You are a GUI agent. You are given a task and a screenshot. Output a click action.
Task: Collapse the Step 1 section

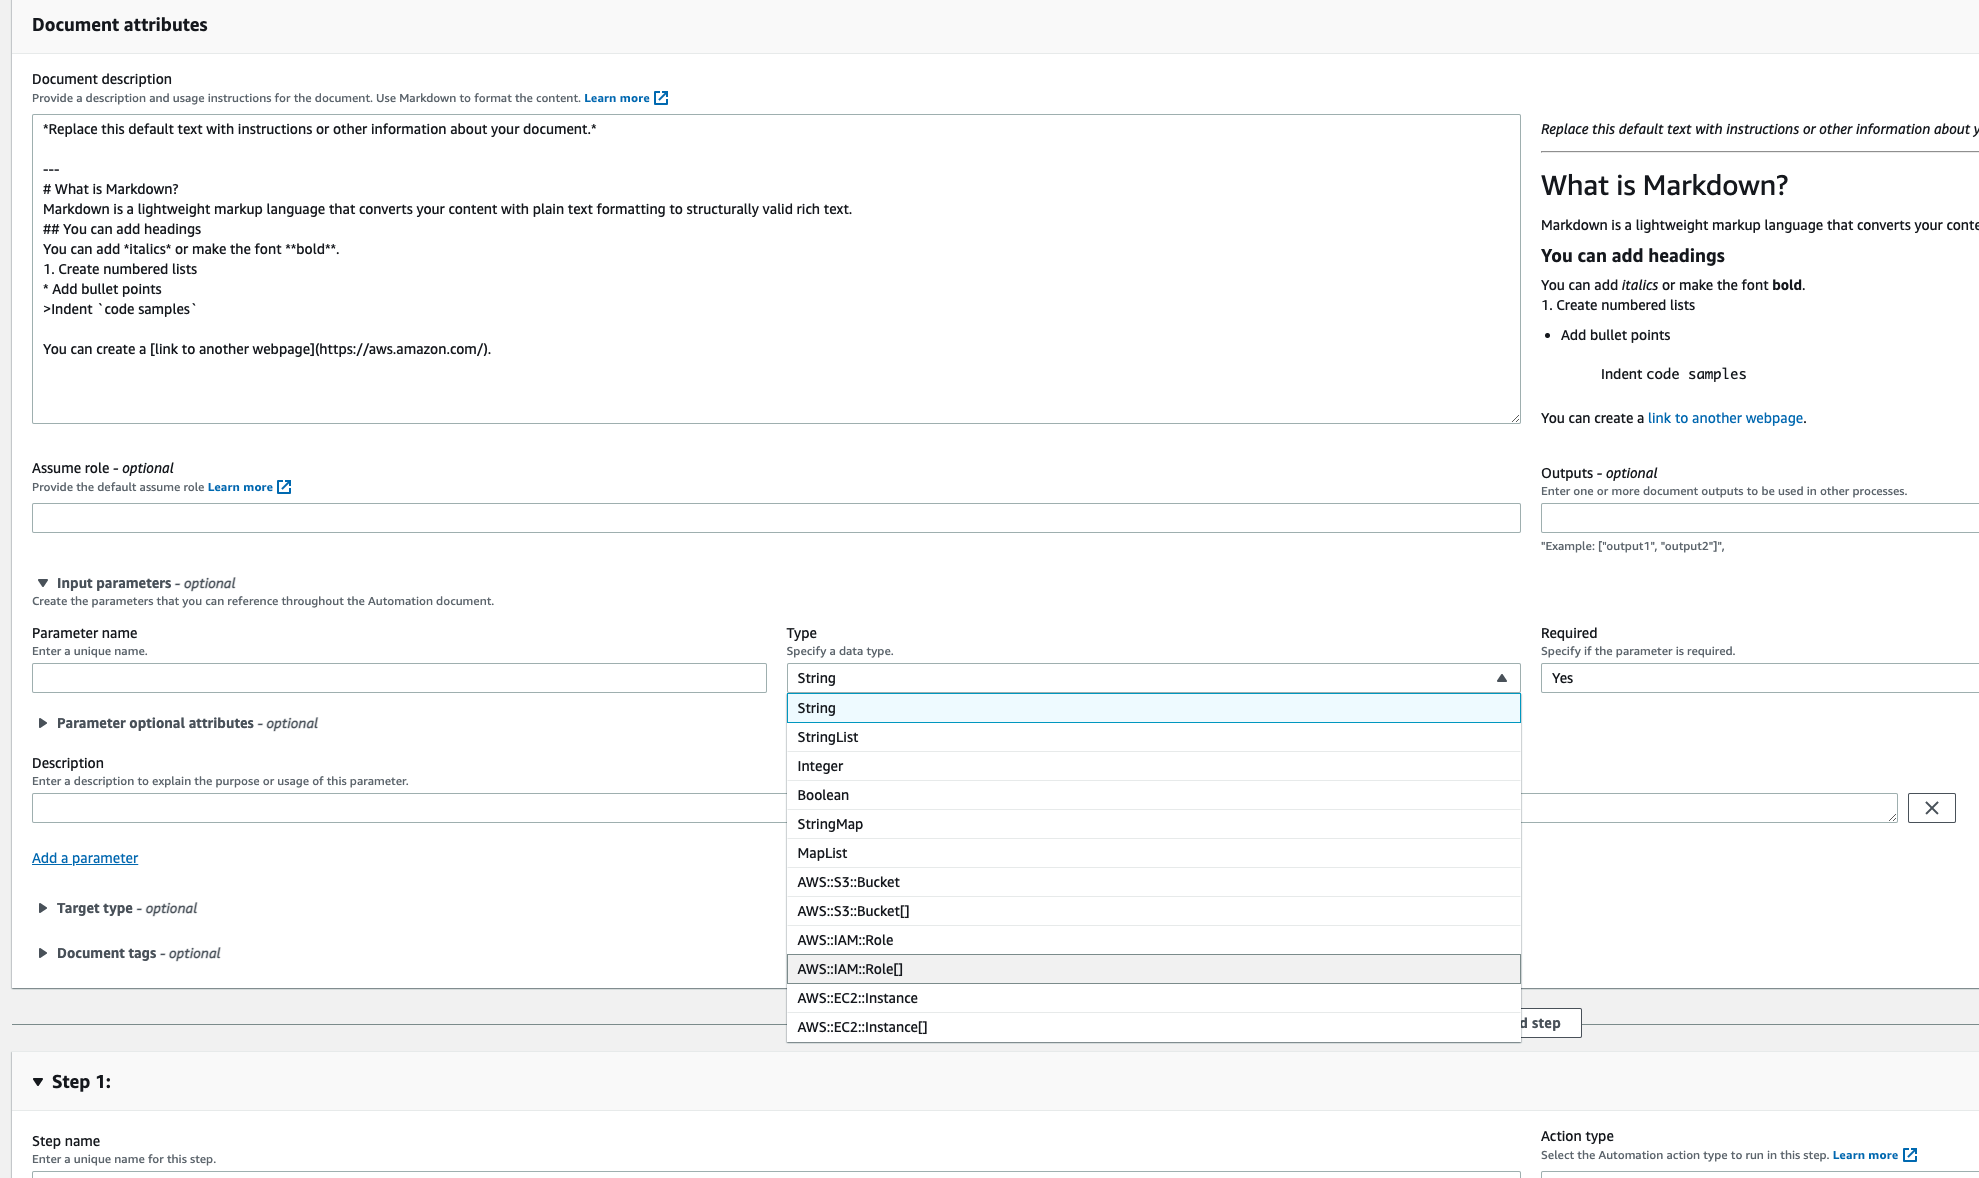click(x=37, y=1081)
